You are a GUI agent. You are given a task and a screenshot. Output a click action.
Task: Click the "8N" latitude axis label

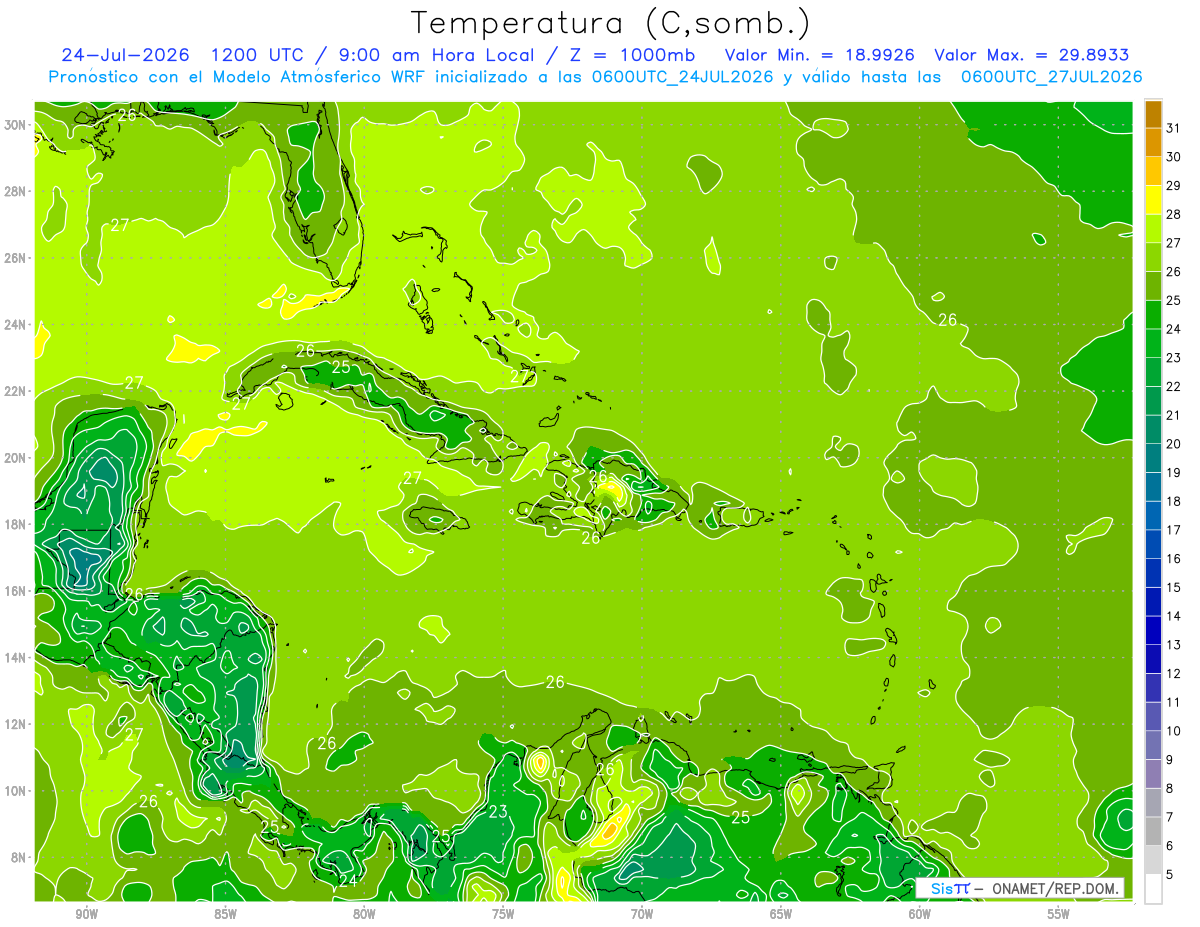point(19,857)
